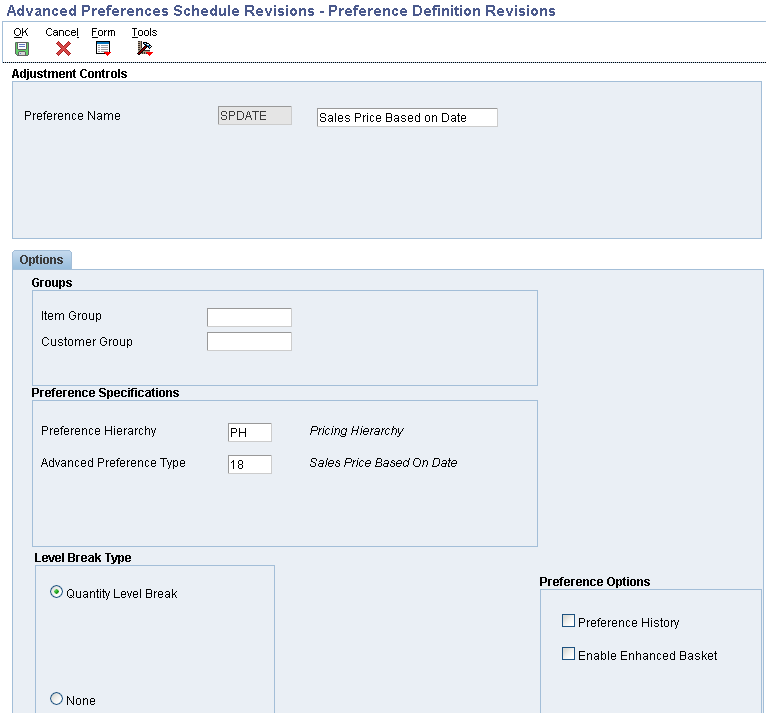
Task: Click the Item Group label
Action: [71, 316]
